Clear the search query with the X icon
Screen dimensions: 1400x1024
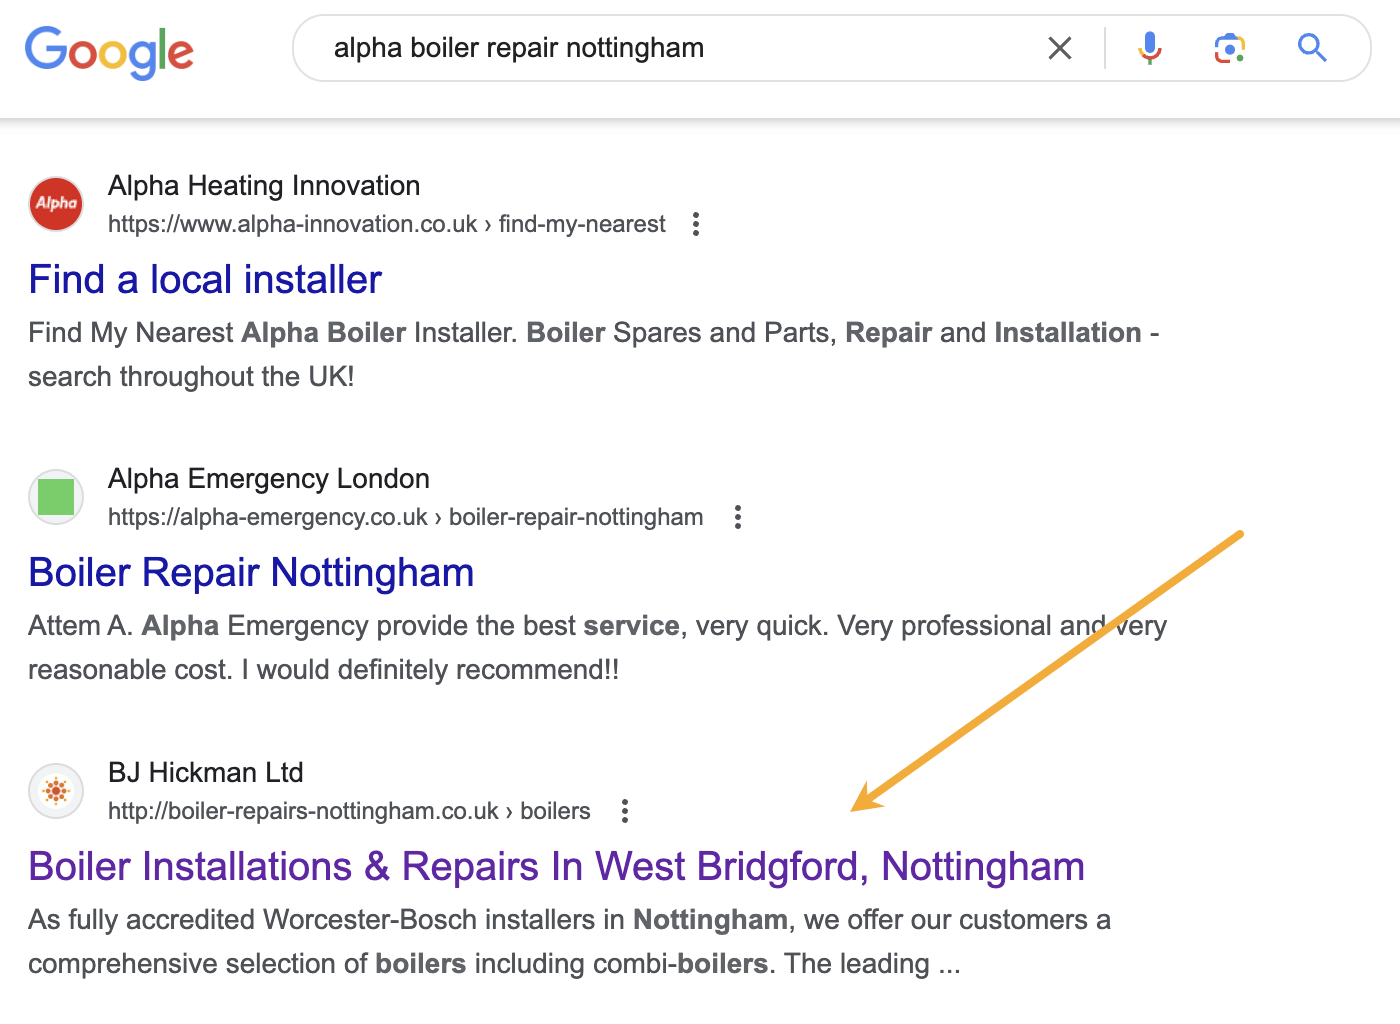pos(1060,47)
